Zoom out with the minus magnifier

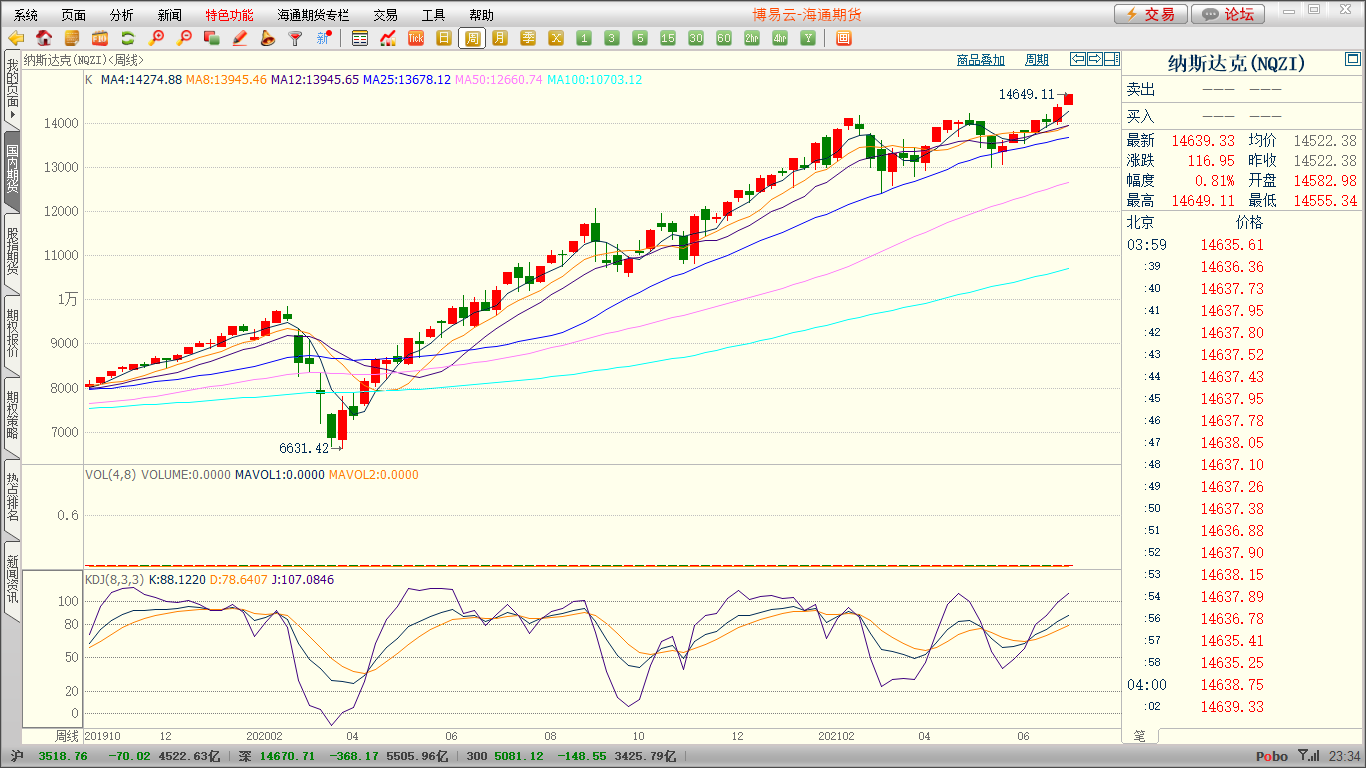click(x=184, y=38)
